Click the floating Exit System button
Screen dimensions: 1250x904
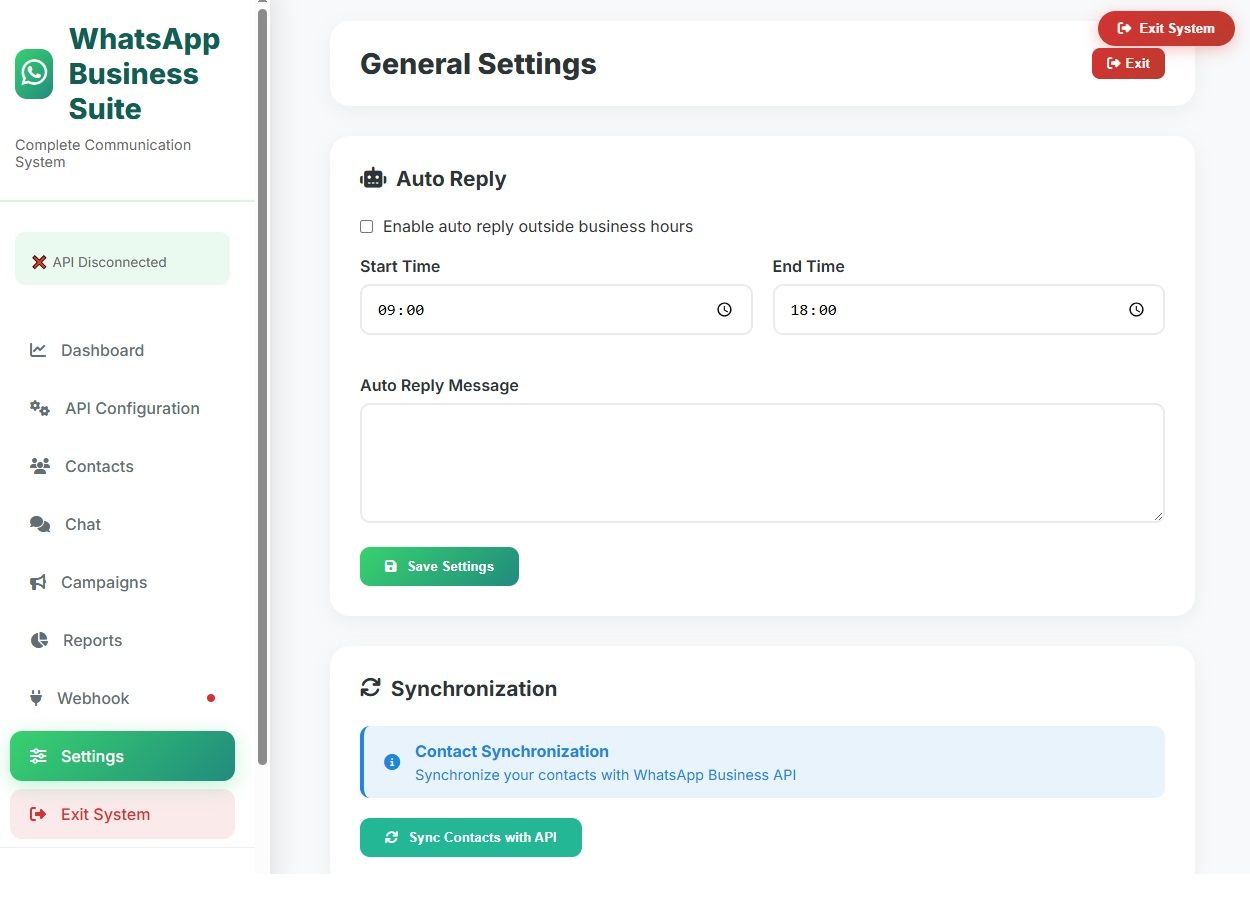[x=1165, y=28]
